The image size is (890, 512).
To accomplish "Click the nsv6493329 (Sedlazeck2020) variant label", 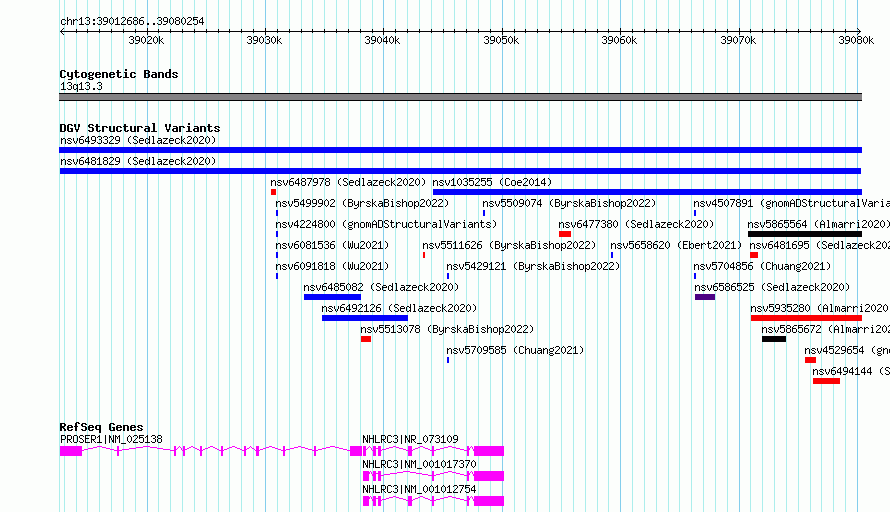I will 138,140.
